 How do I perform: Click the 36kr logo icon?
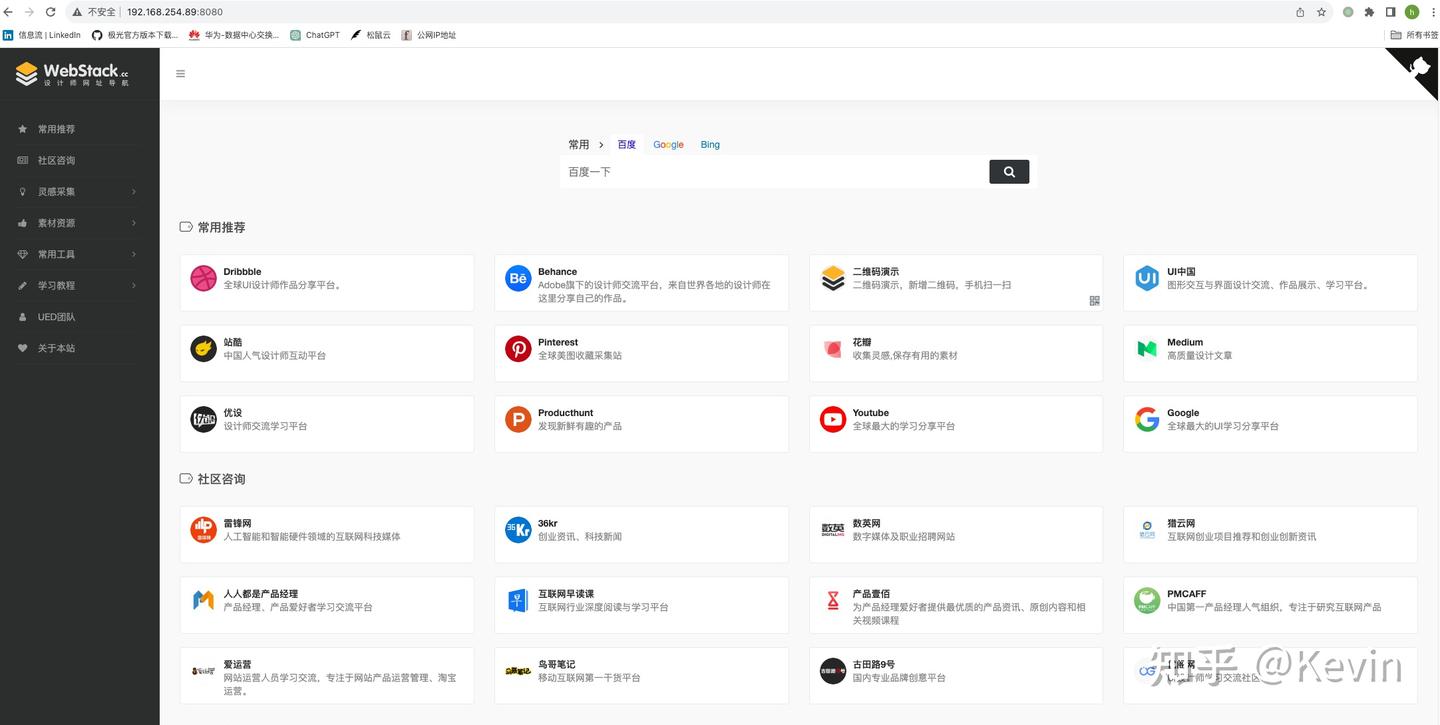[518, 530]
